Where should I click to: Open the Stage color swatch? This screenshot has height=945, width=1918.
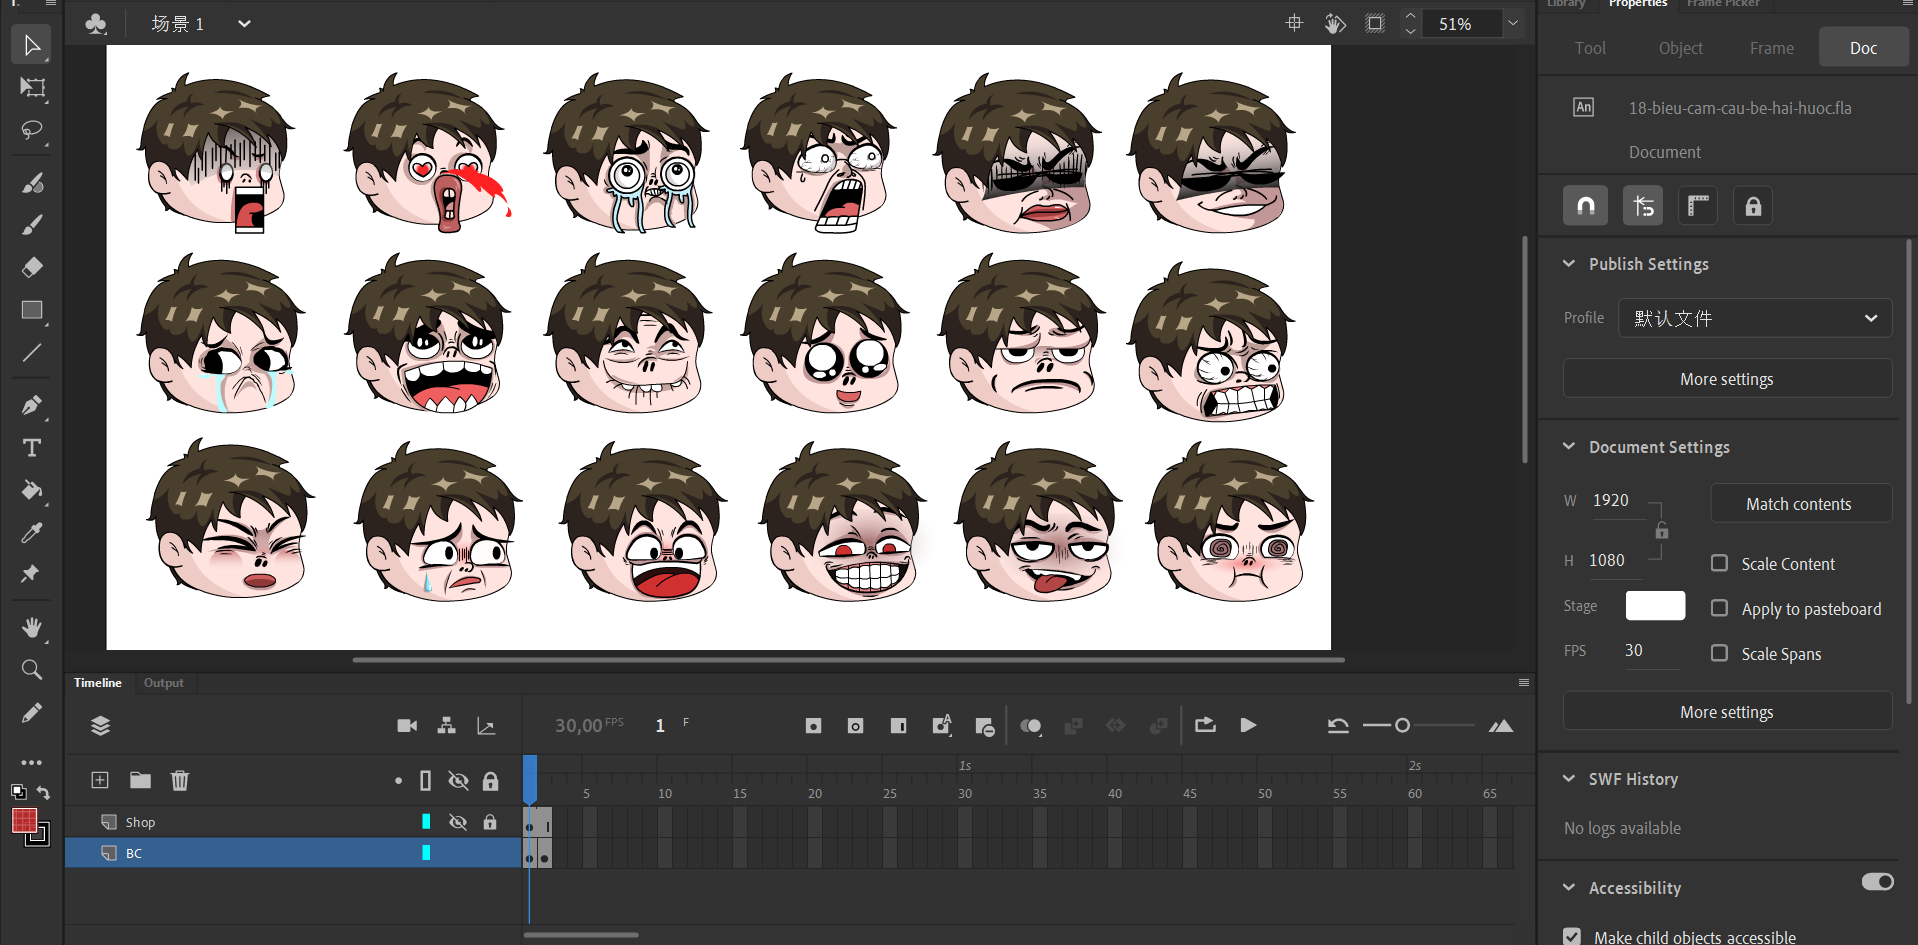[1655, 606]
